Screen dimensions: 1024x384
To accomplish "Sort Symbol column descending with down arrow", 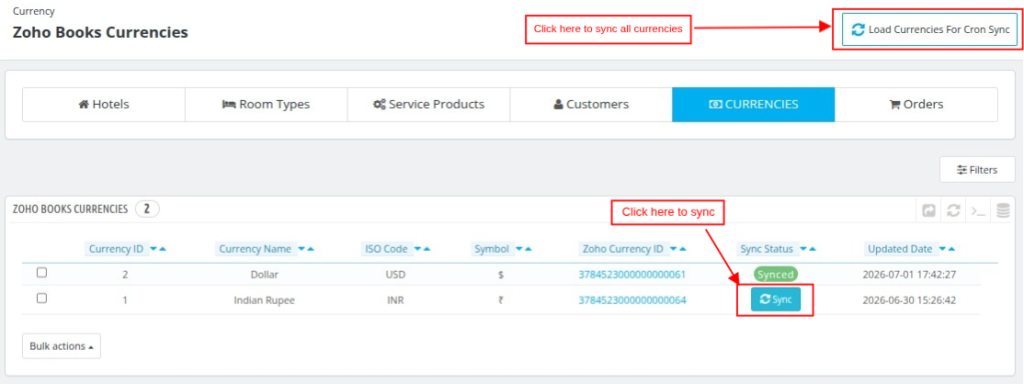I will pos(519,249).
